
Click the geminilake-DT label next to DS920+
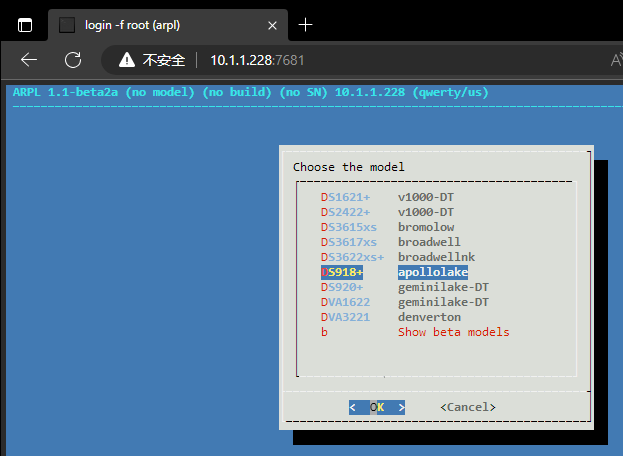[x=443, y=287]
